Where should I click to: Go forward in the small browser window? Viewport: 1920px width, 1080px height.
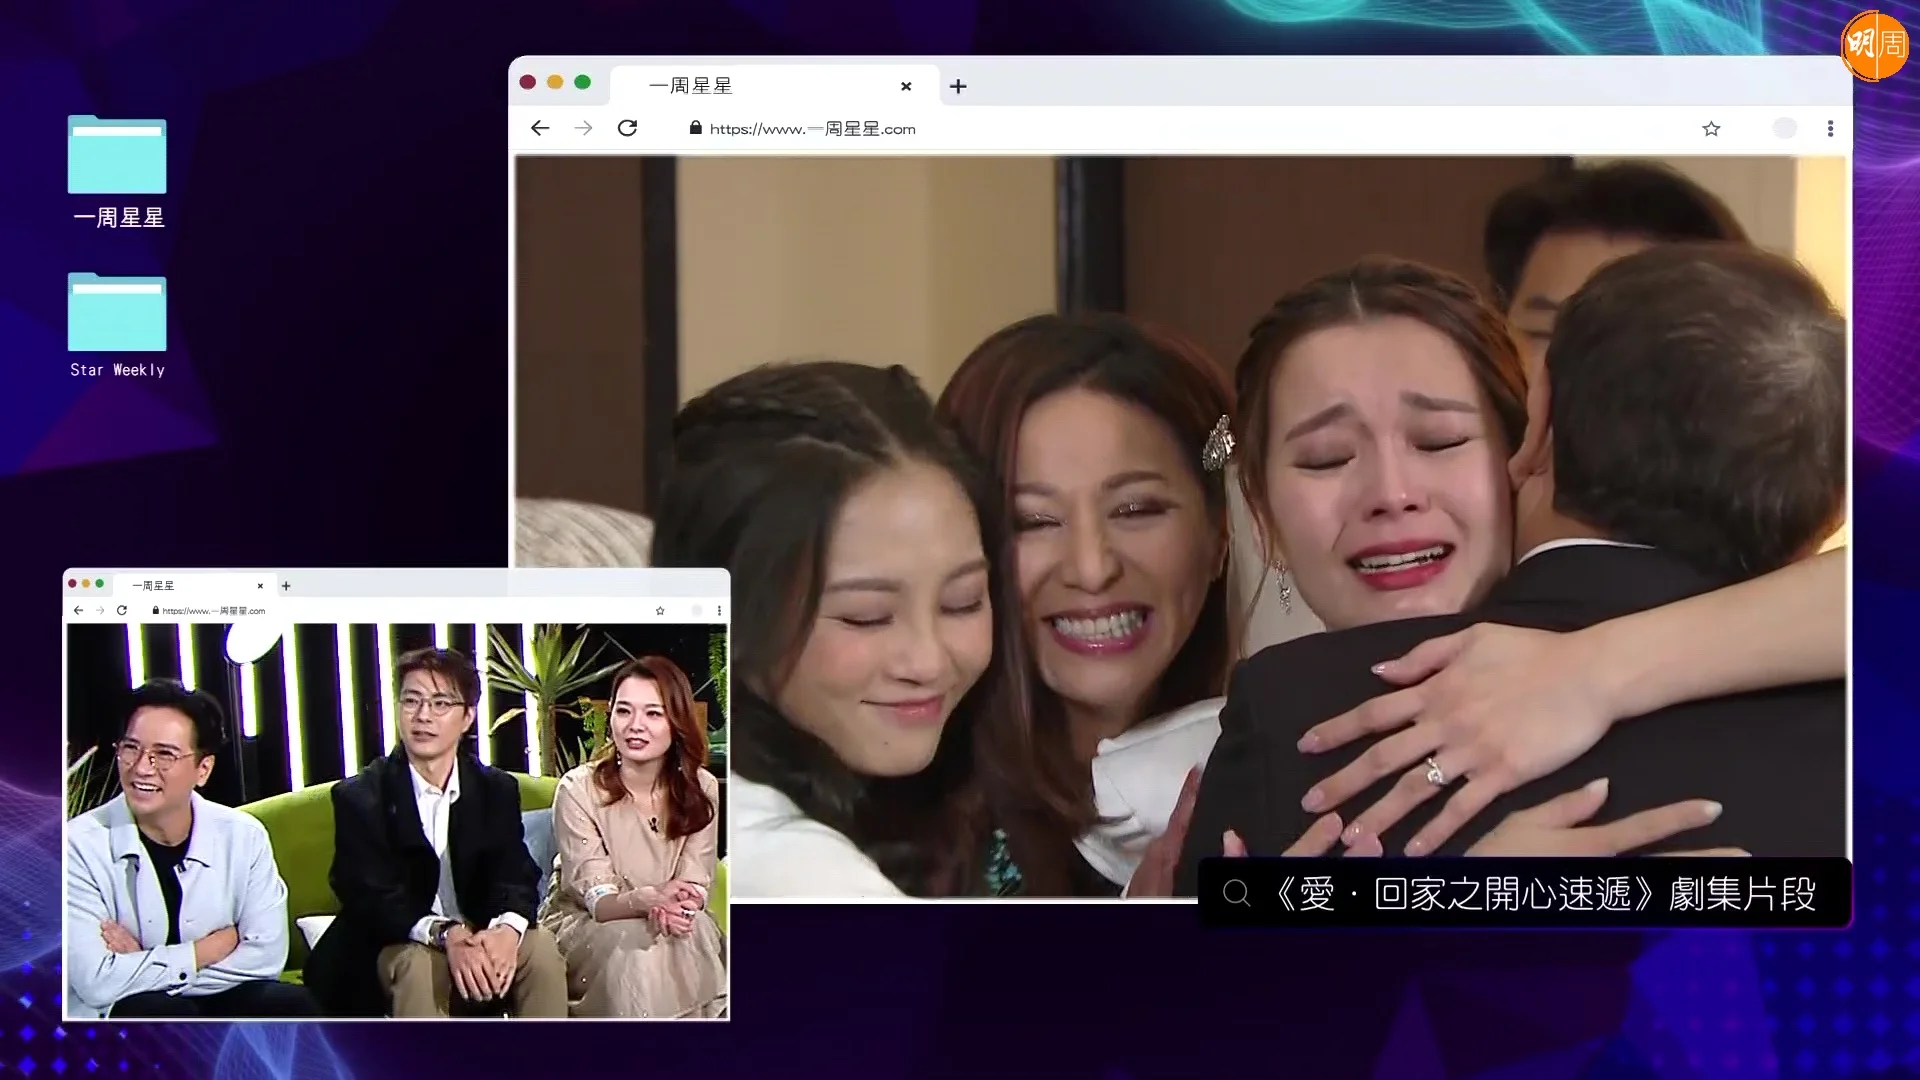pos(100,610)
